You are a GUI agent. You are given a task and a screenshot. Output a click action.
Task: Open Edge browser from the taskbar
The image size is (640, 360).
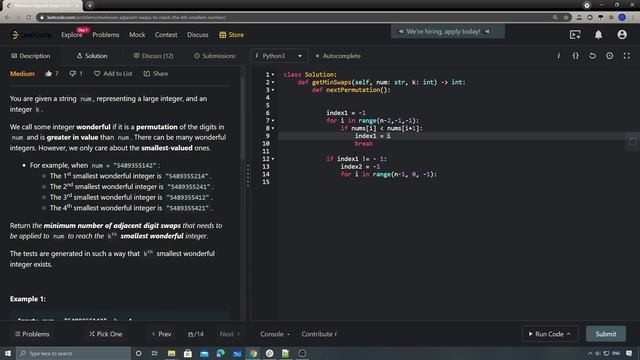pos(220,353)
